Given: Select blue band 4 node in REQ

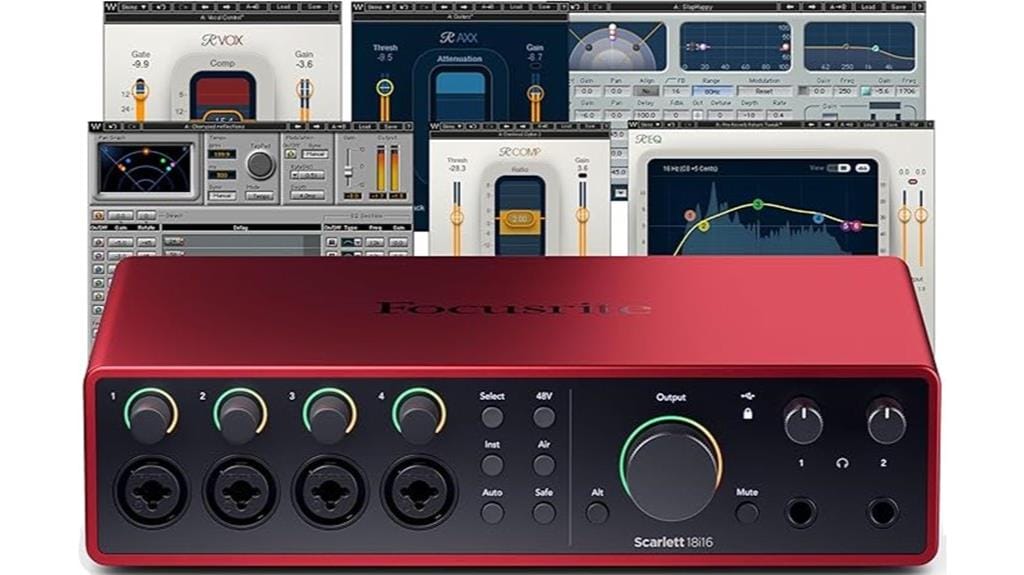Looking at the screenshot, I should (818, 219).
